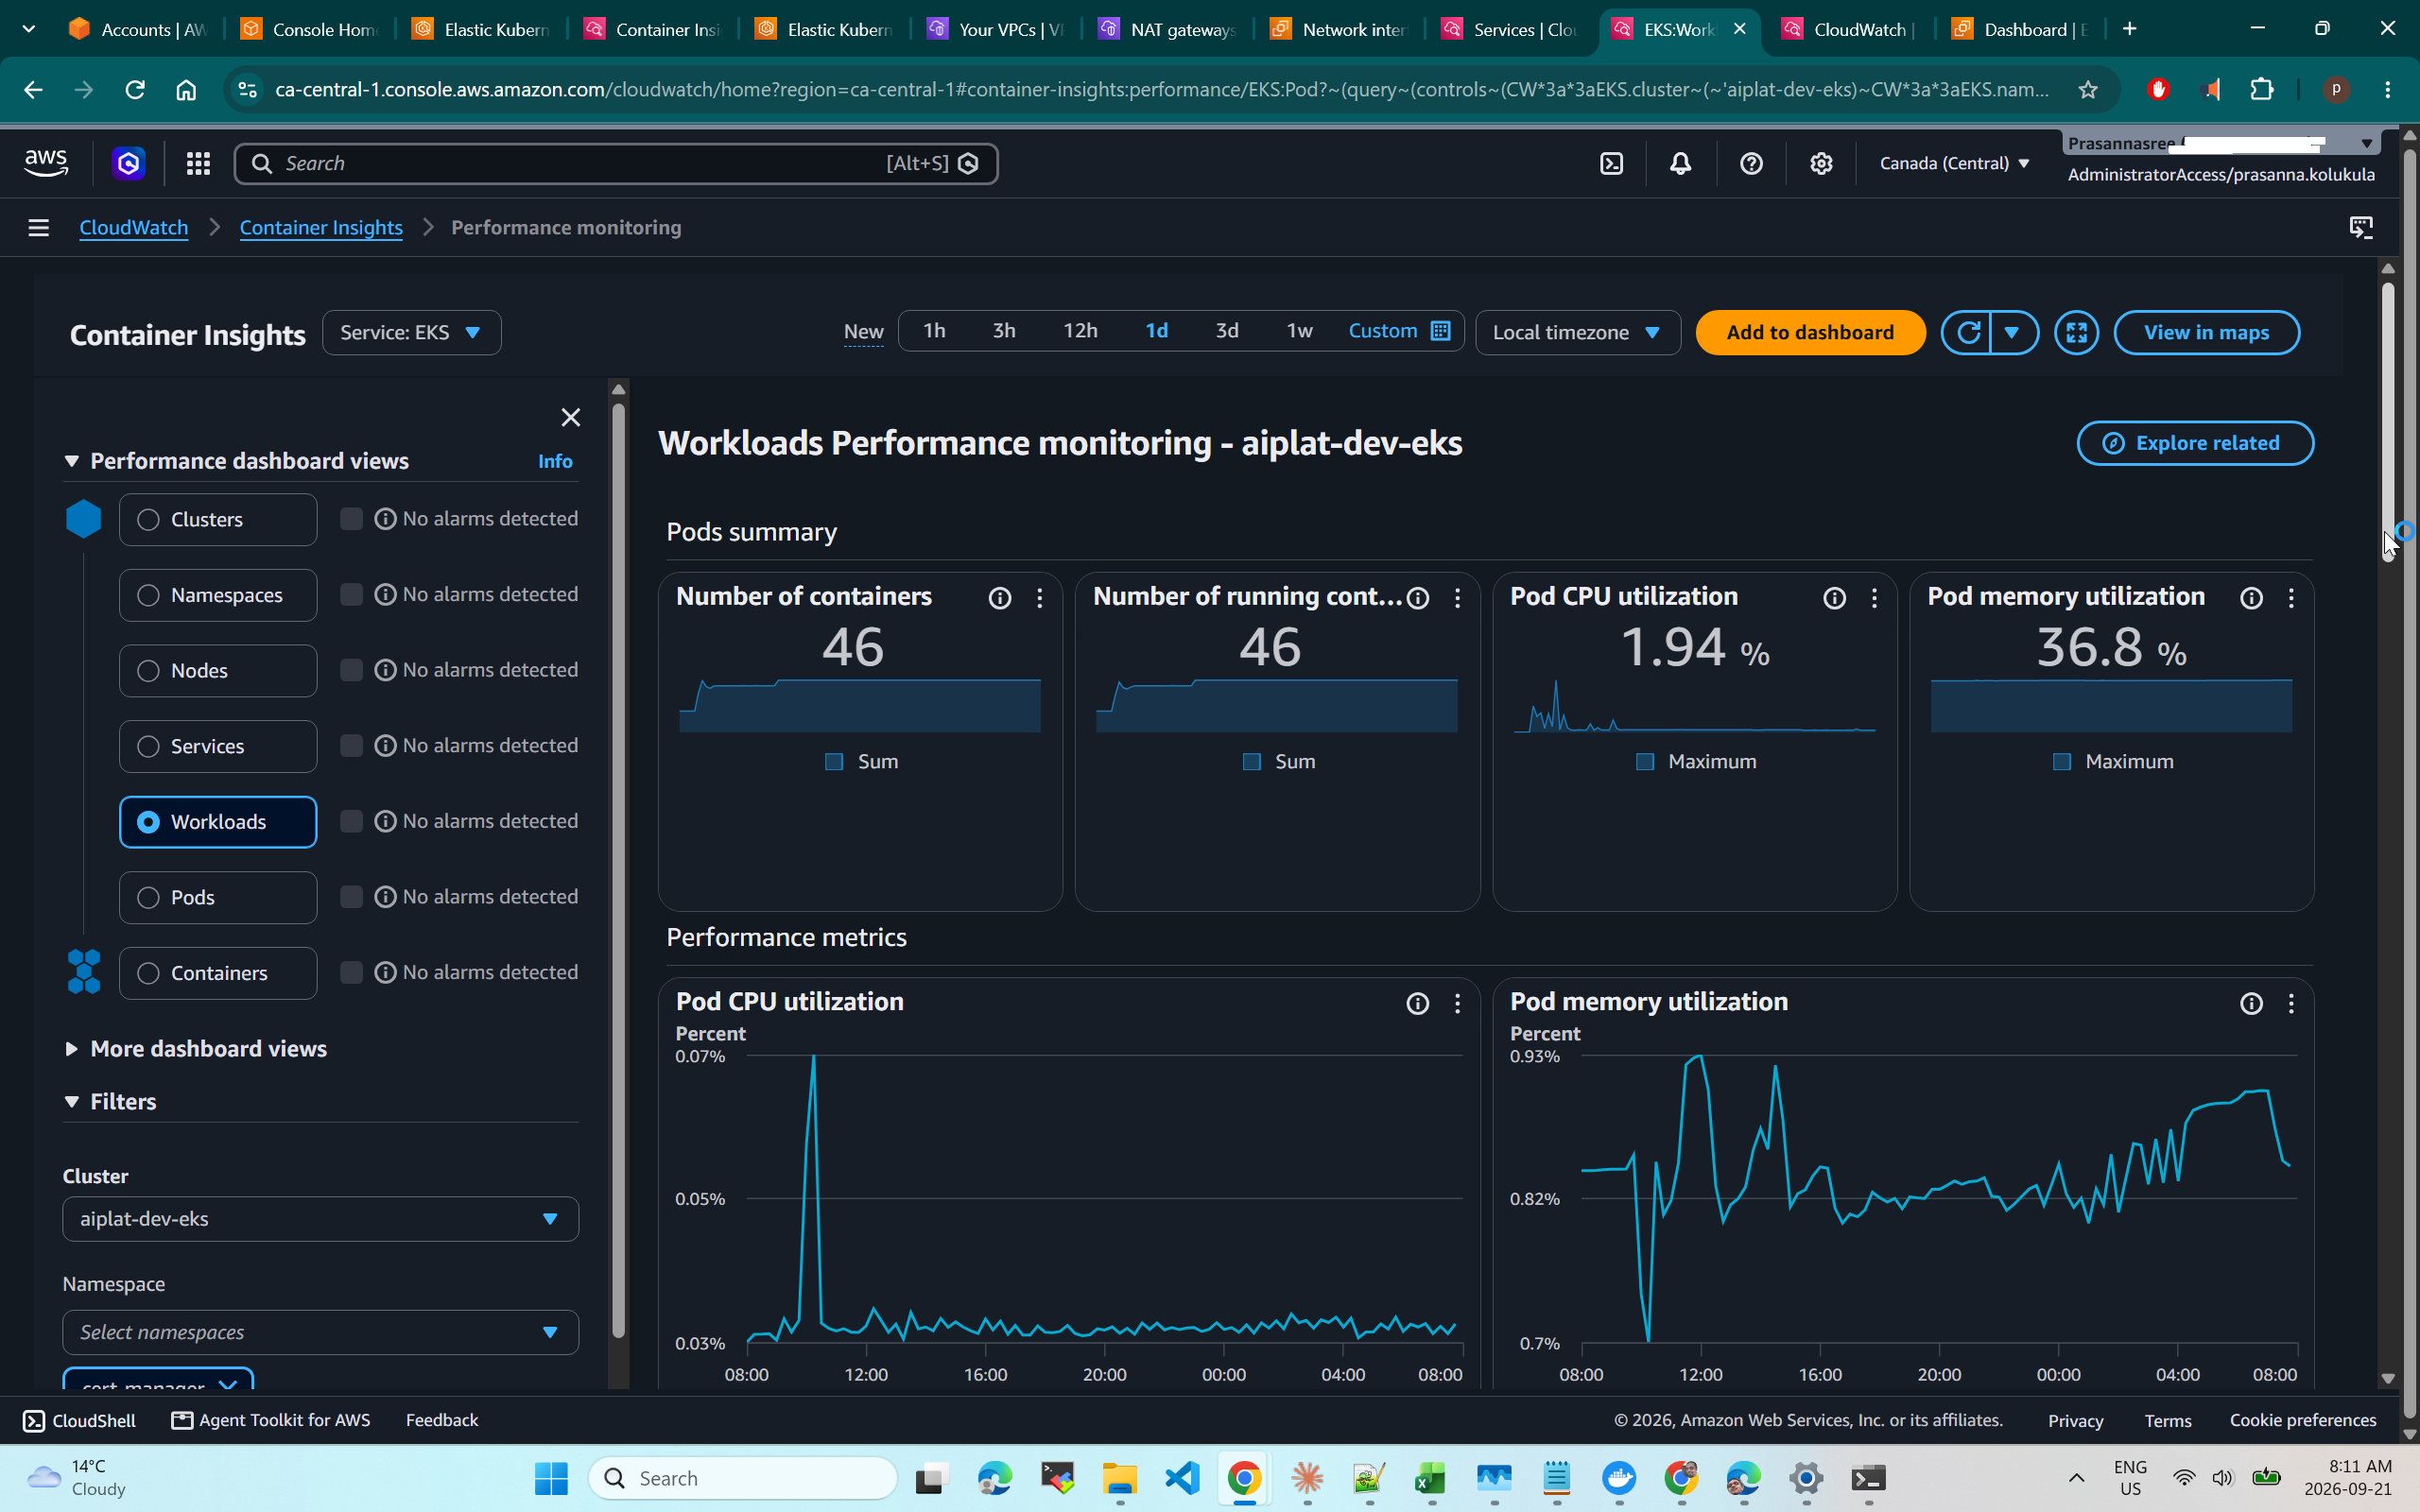Select the Nodes view radio button
2420x1512 pixels.
coord(148,671)
